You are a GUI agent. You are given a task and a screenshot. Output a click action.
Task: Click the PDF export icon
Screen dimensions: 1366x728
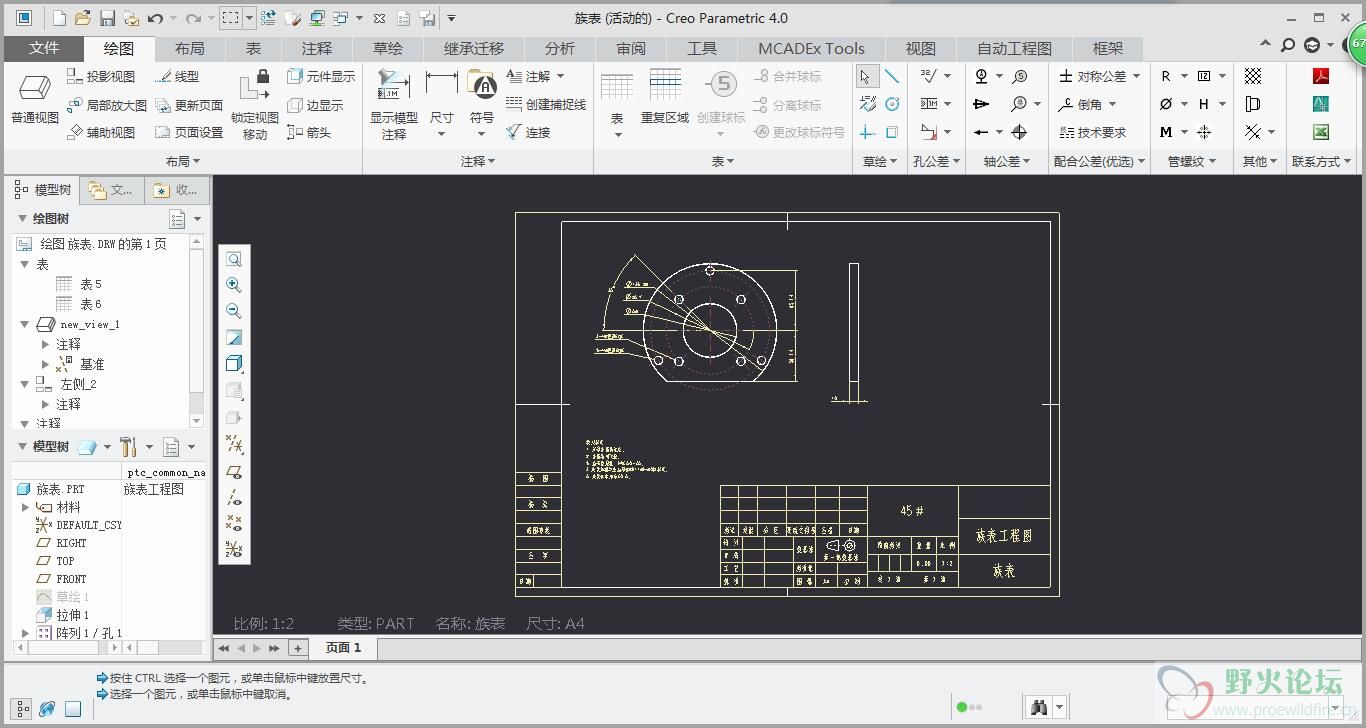[1321, 76]
